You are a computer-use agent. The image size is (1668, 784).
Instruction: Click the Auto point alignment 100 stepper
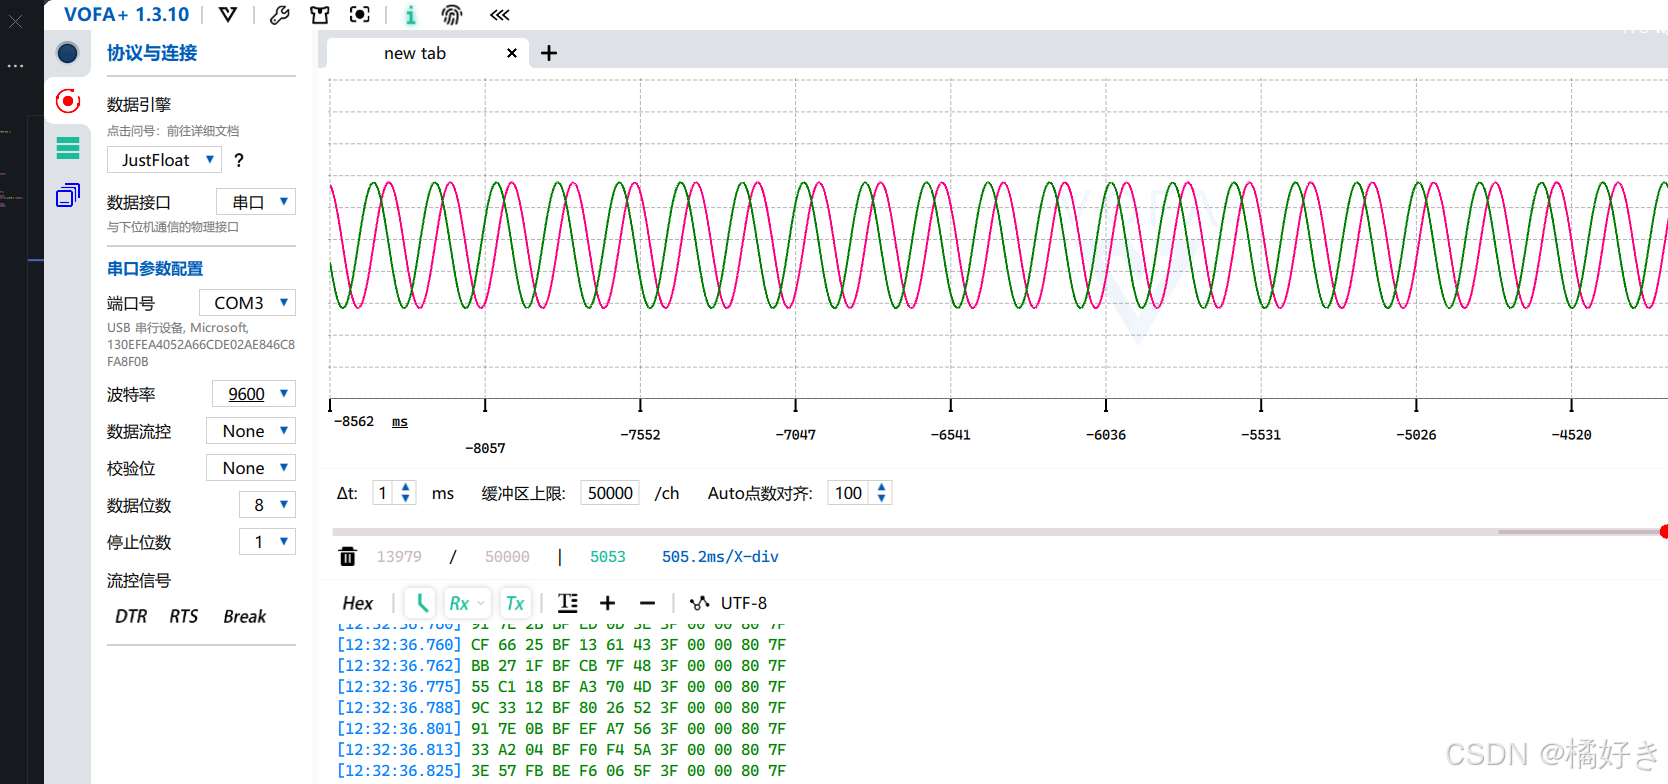click(x=860, y=493)
